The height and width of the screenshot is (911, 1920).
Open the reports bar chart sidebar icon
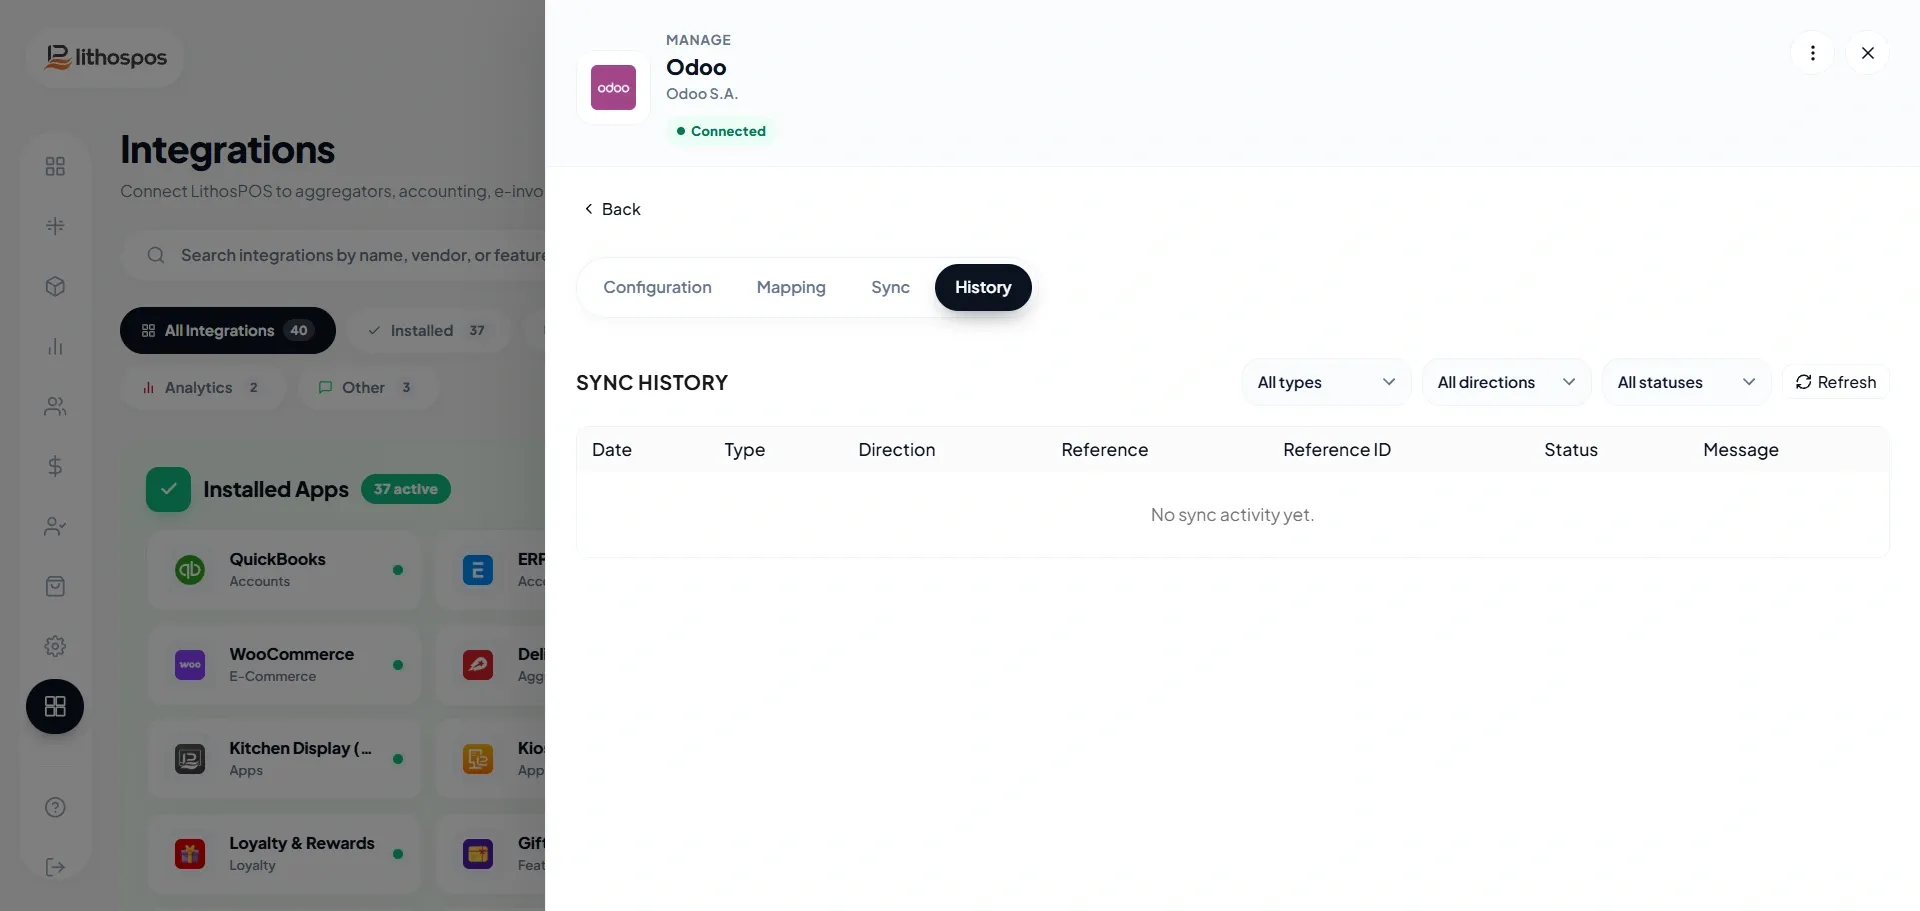pyautogui.click(x=55, y=347)
